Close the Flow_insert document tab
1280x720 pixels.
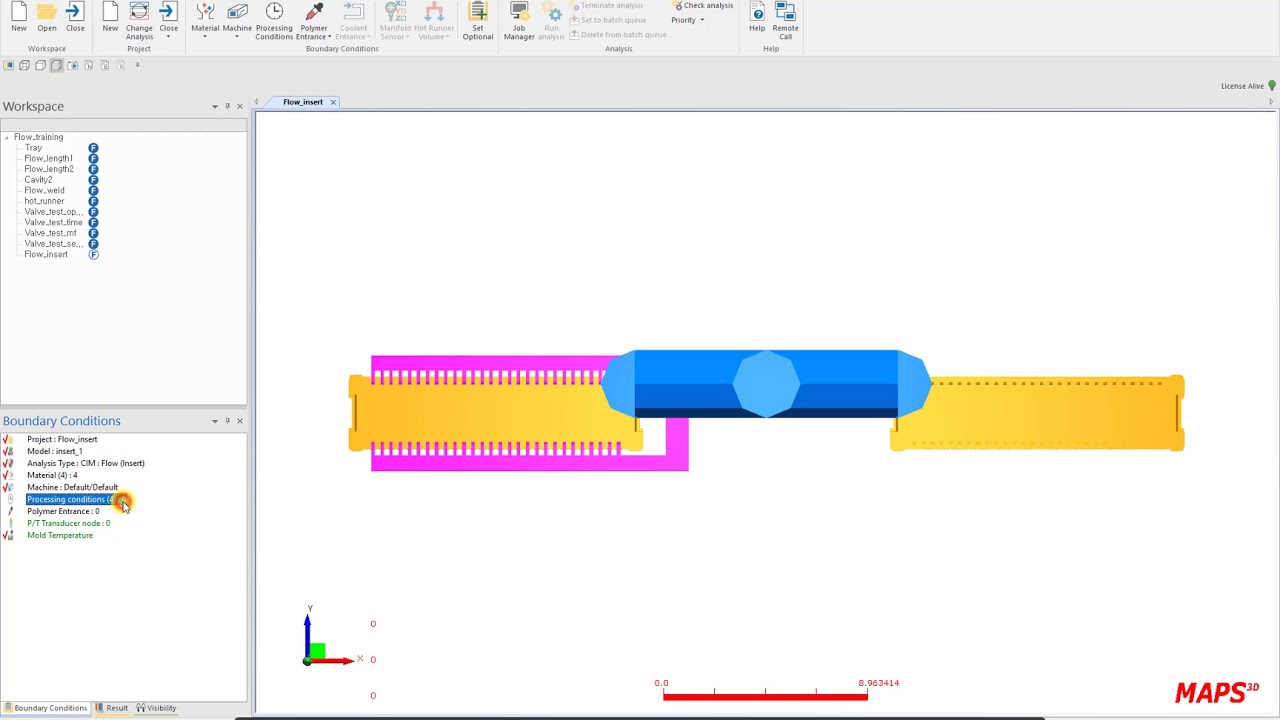pos(333,102)
